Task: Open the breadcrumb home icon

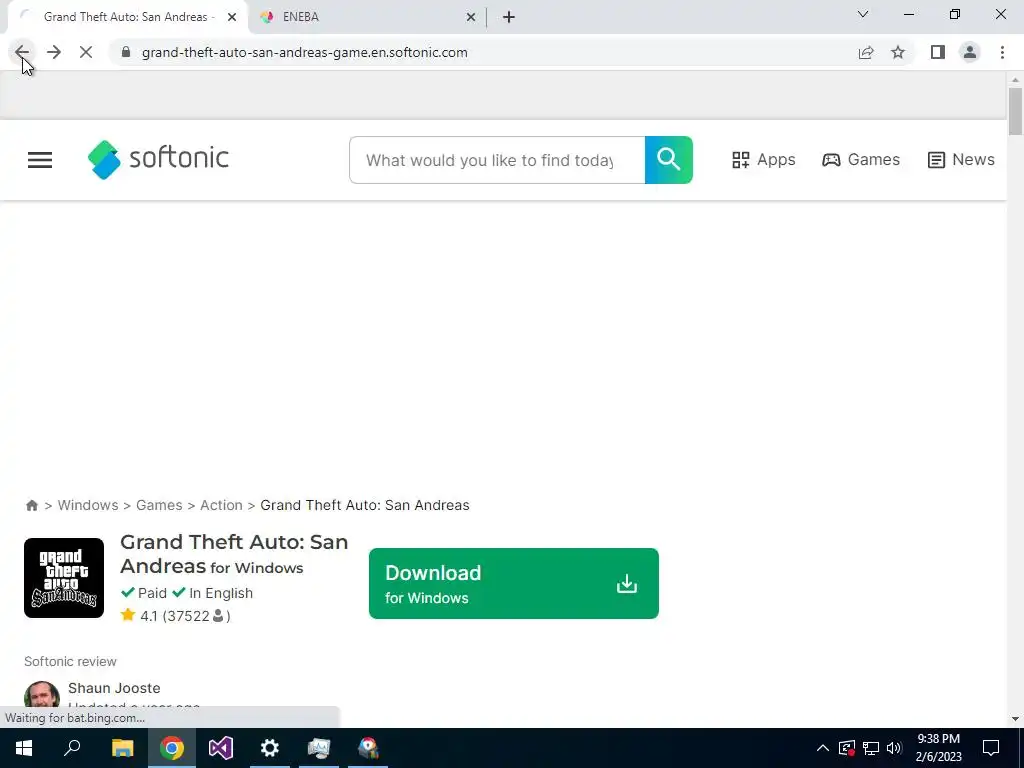Action: [x=31, y=505]
